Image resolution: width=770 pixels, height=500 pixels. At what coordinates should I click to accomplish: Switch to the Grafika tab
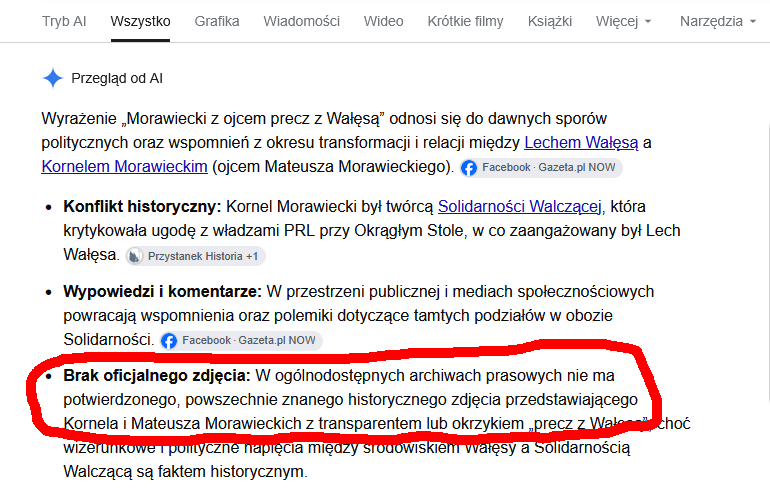click(217, 21)
